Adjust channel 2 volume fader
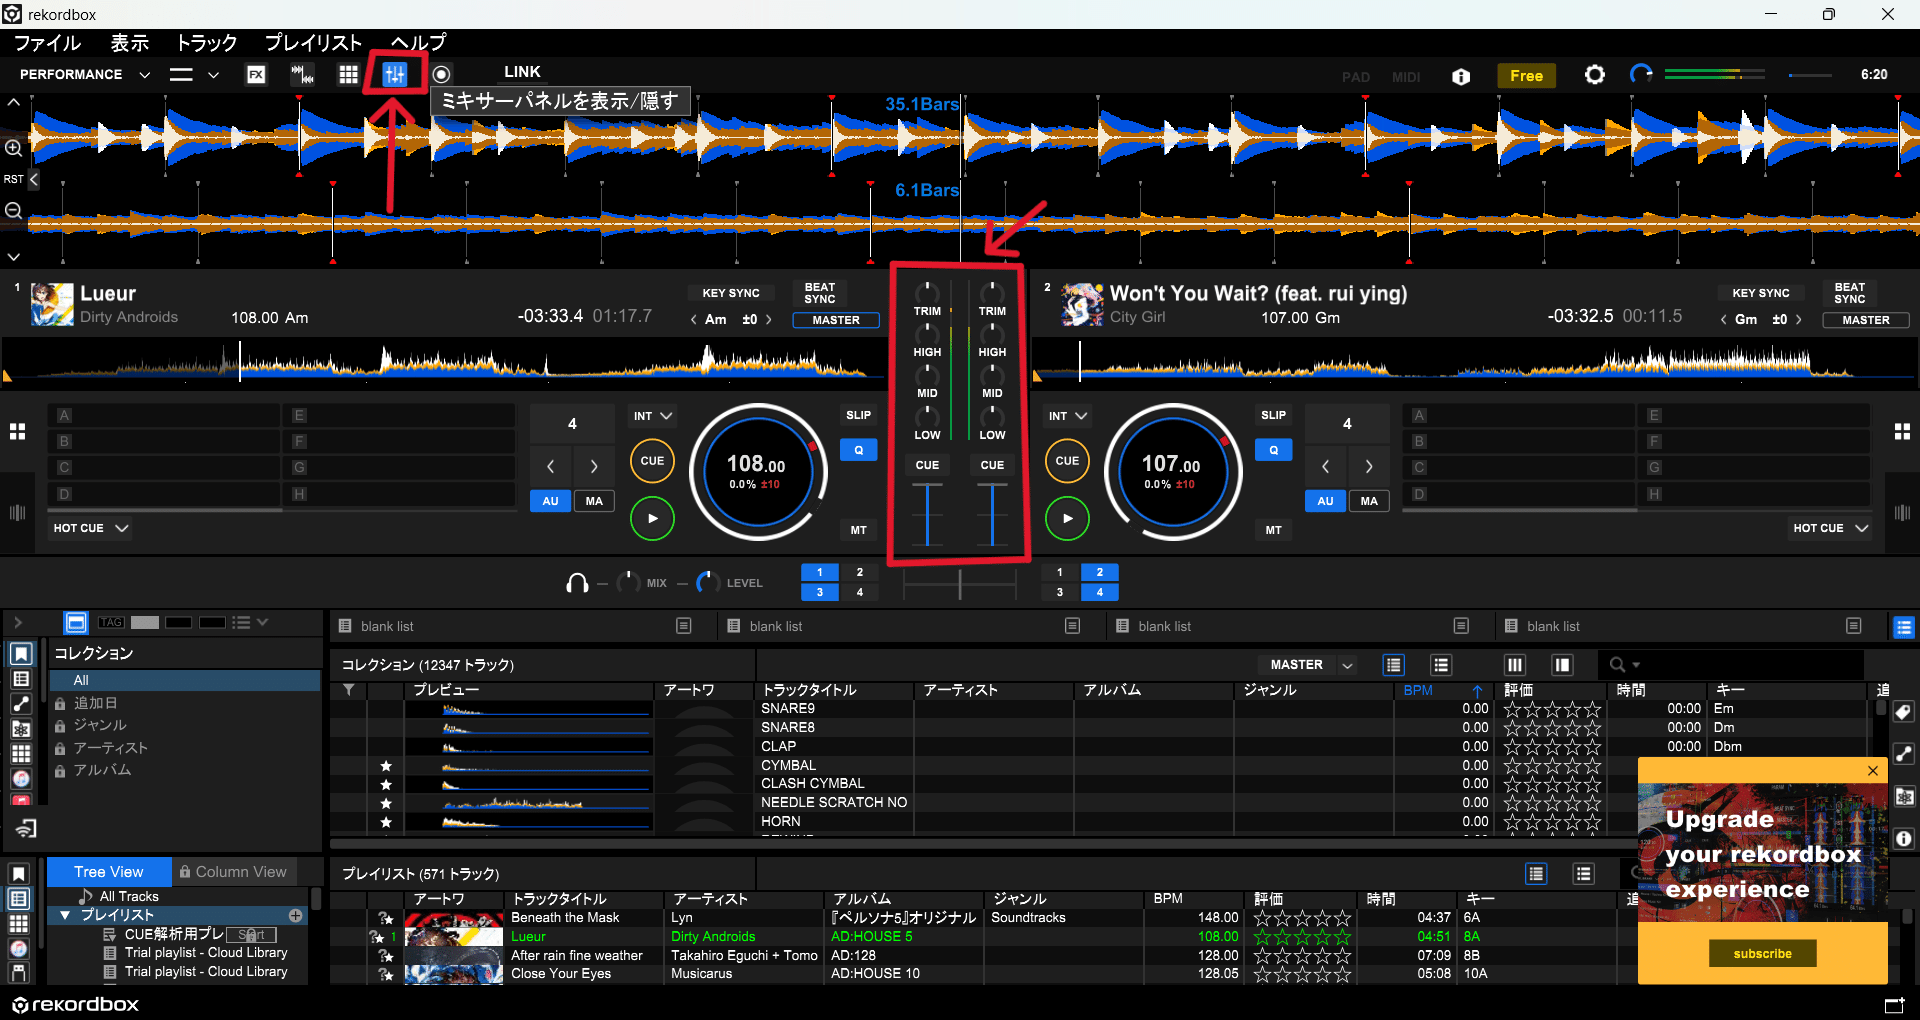 pyautogui.click(x=992, y=514)
